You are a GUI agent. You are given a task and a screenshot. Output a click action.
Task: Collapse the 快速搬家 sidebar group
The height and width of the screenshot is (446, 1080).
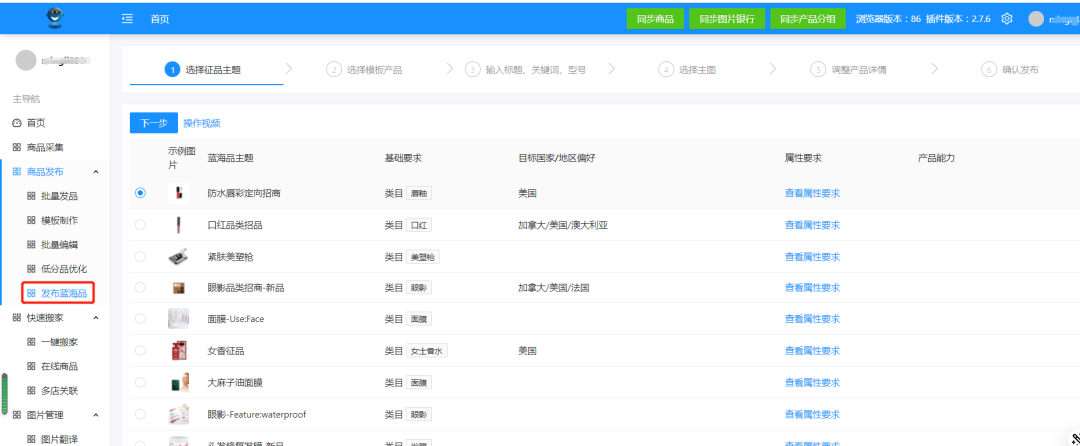pos(96,318)
